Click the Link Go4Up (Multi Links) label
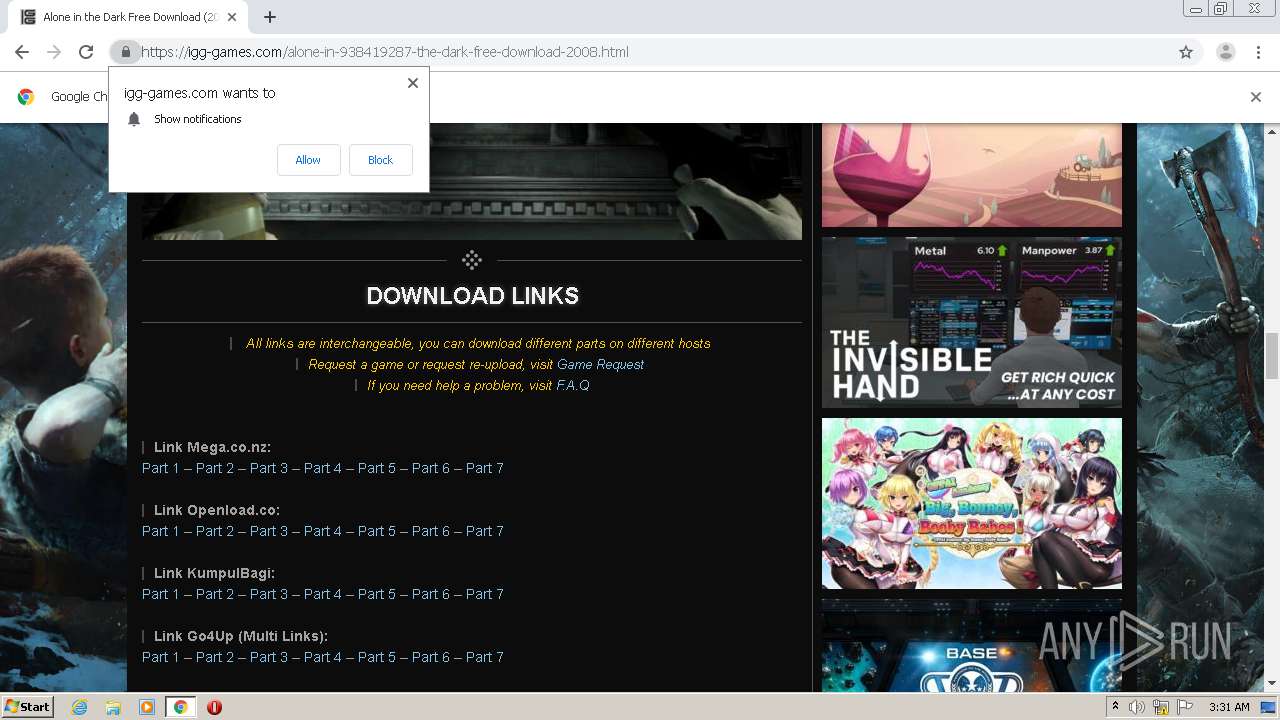This screenshot has width=1280, height=720. 241,636
